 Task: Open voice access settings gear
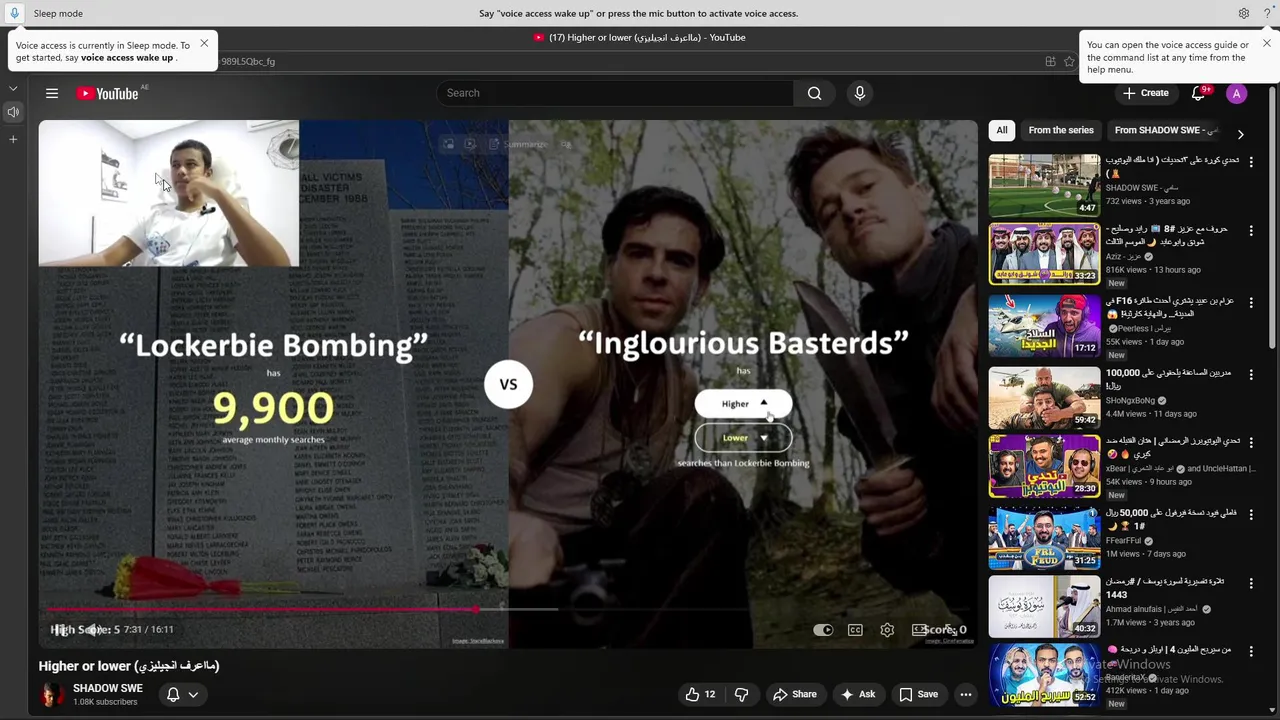click(1244, 13)
